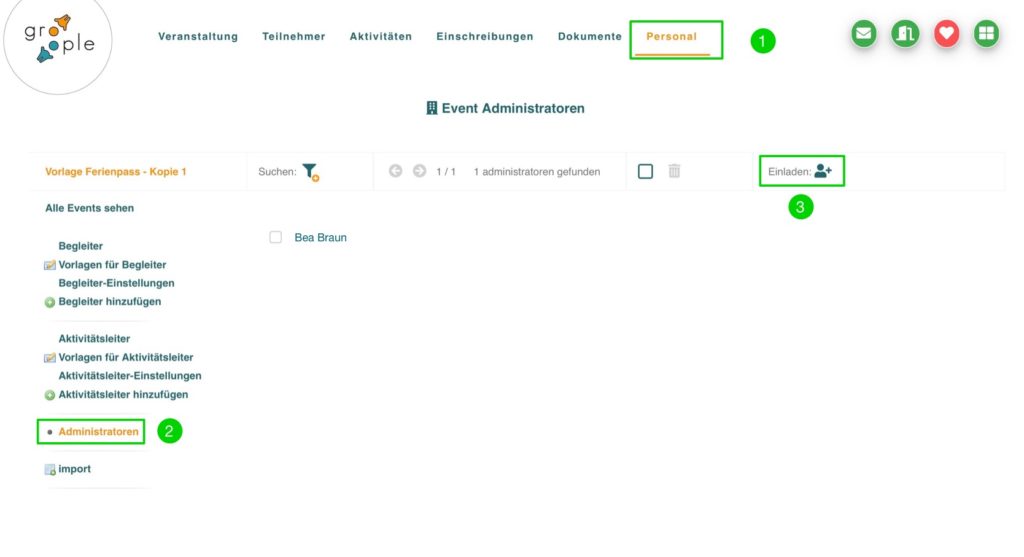Click the trash delete icon
The height and width of the screenshot is (557, 1024).
674,171
